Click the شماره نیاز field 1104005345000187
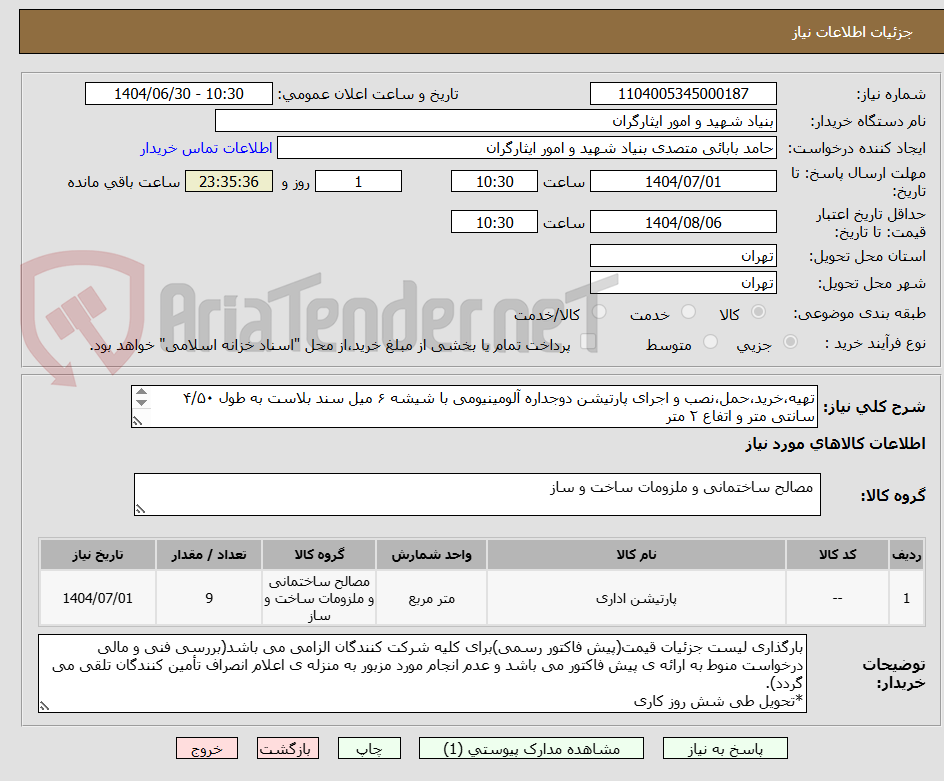944x781 pixels. pyautogui.click(x=683, y=94)
